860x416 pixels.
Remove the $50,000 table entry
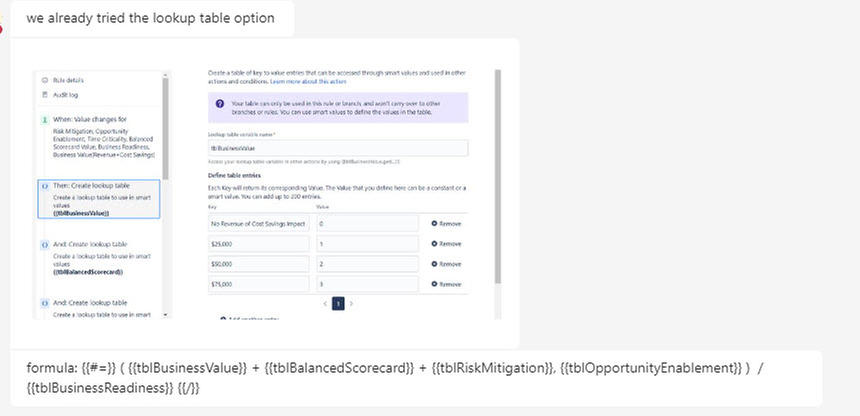[446, 264]
